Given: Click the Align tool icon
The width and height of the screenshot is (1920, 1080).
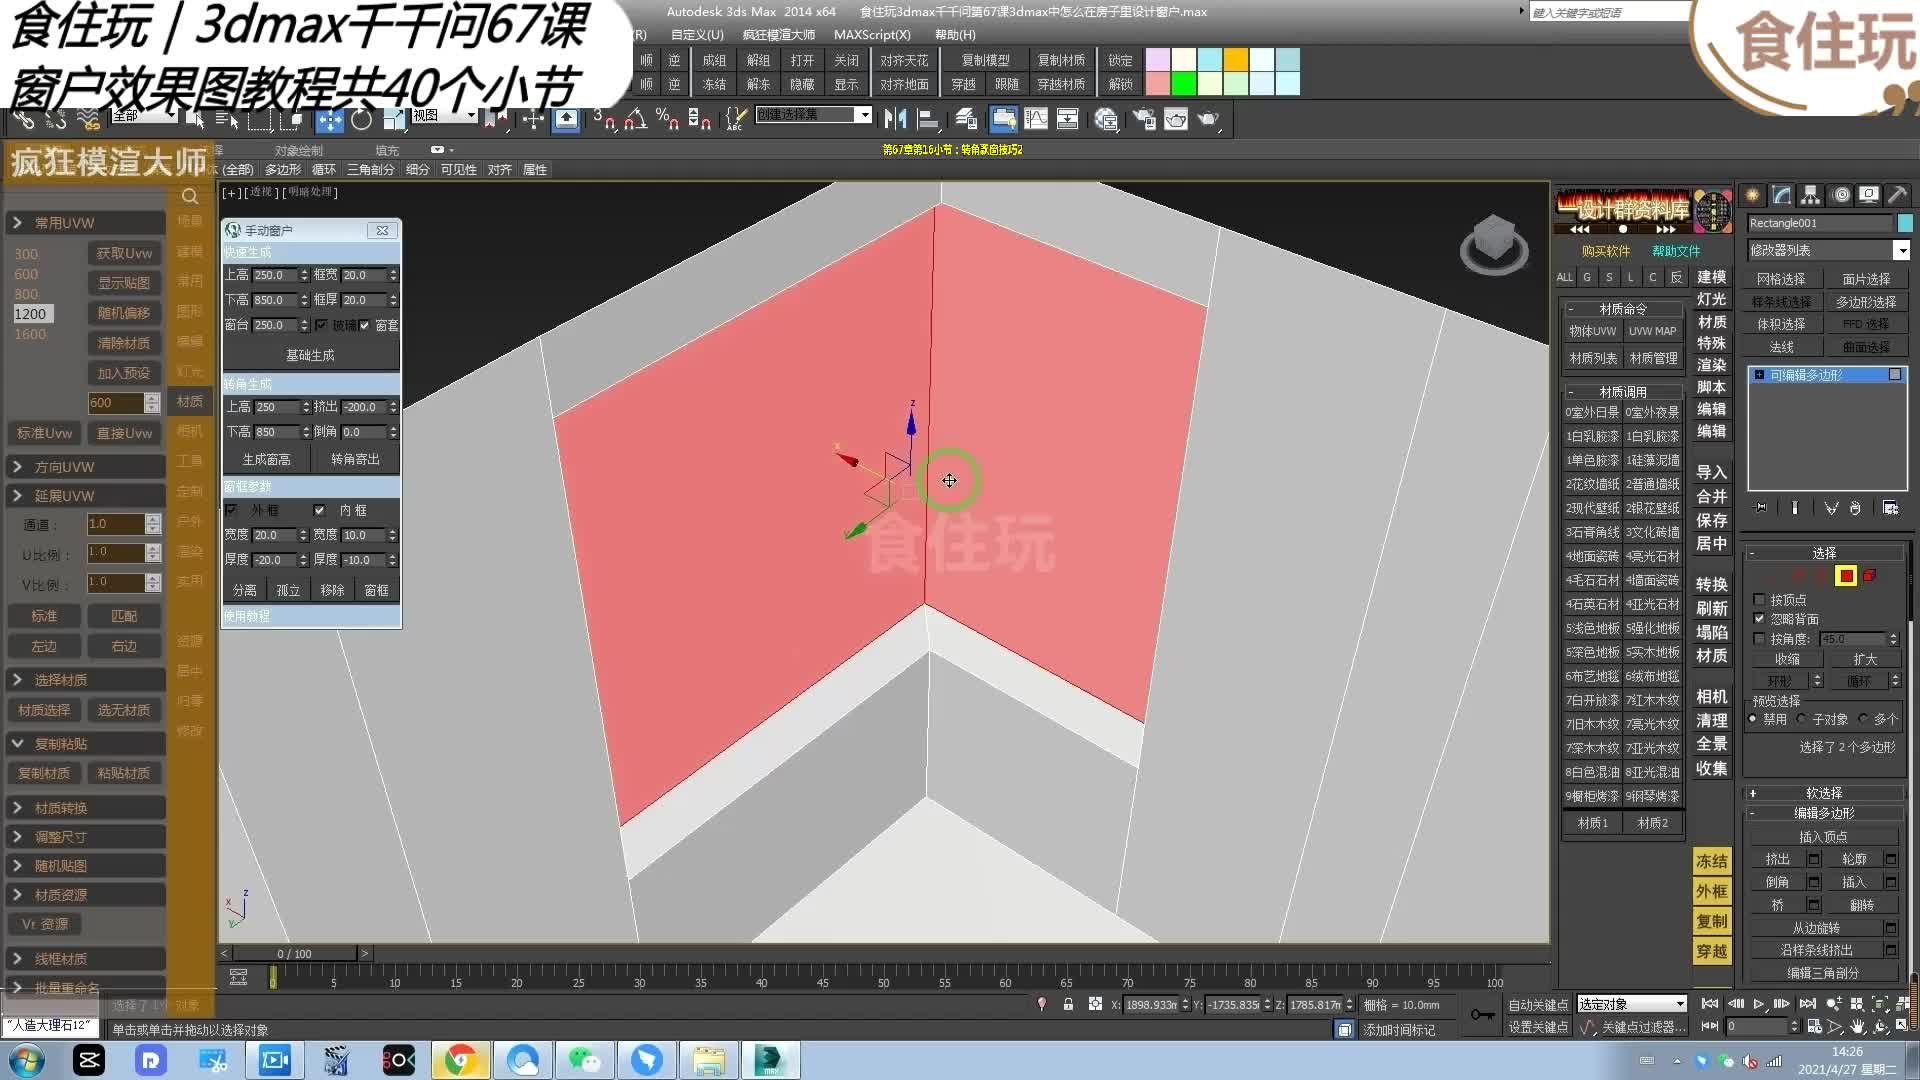Looking at the screenshot, I should coord(928,120).
